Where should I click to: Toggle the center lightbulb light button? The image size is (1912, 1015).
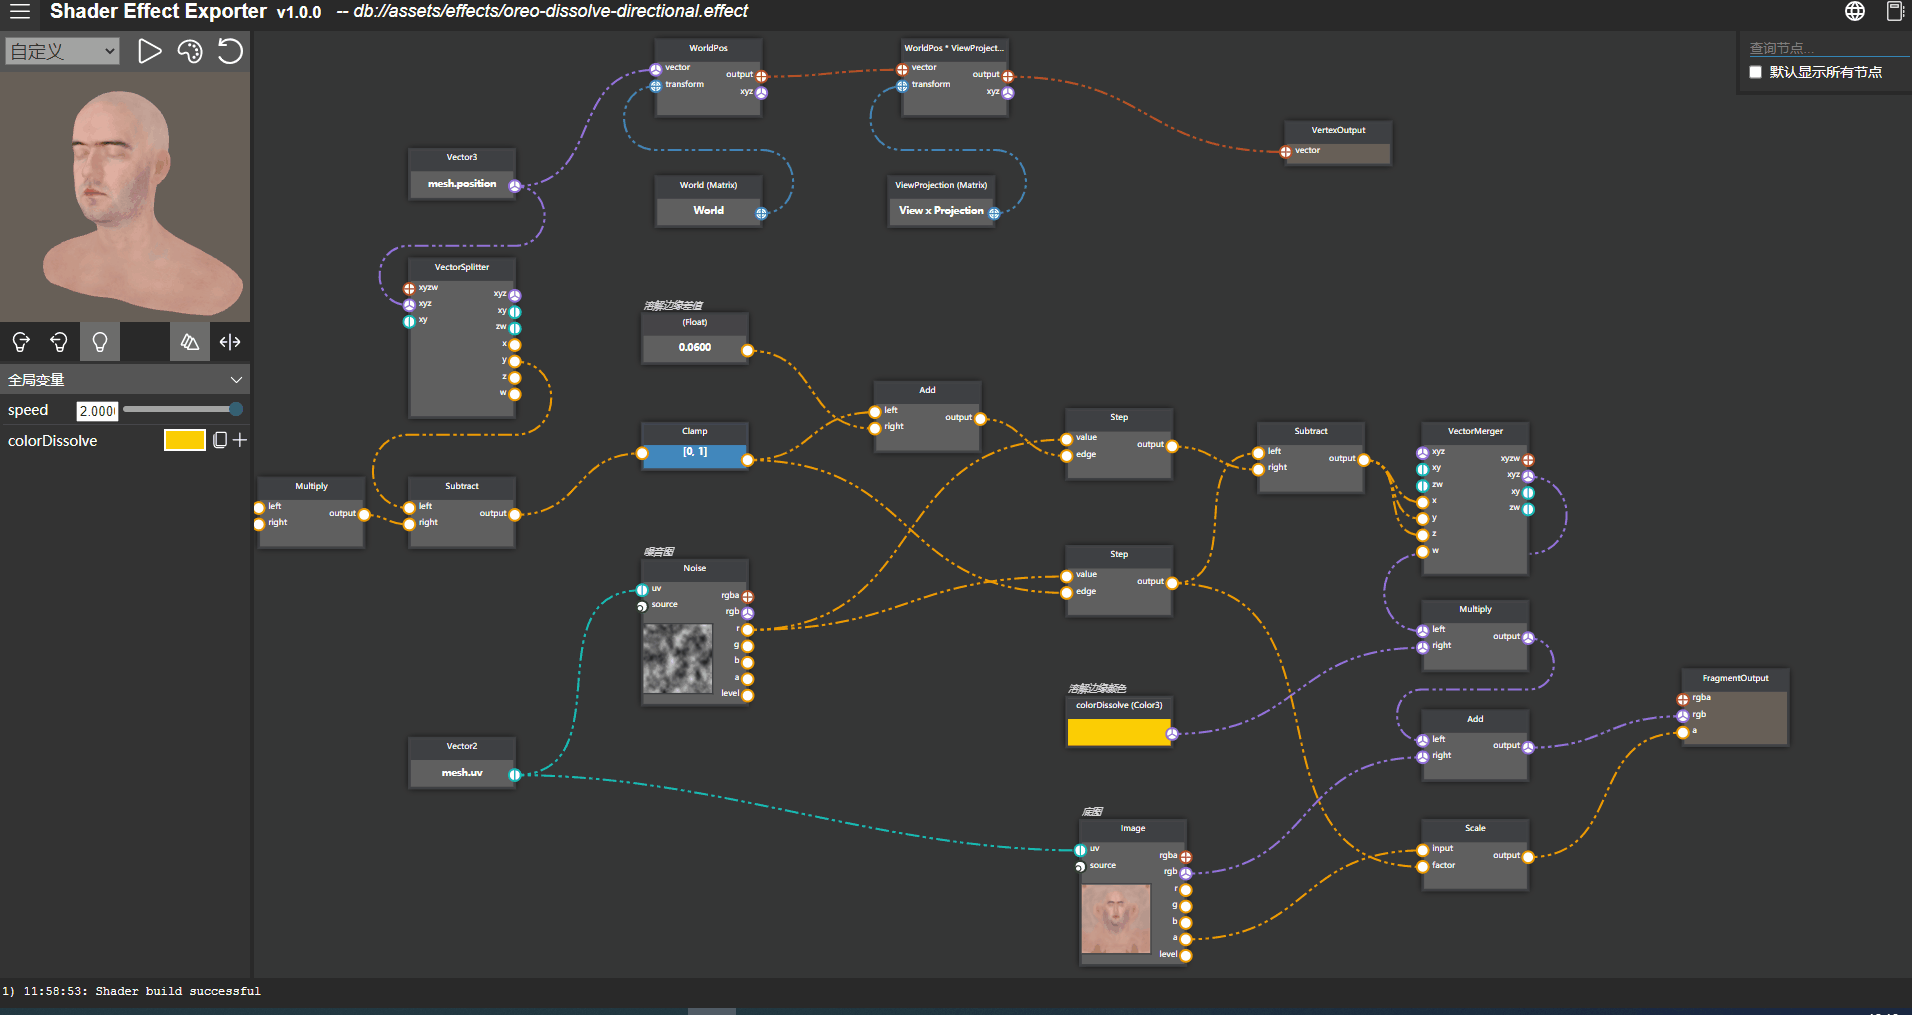pyautogui.click(x=100, y=342)
